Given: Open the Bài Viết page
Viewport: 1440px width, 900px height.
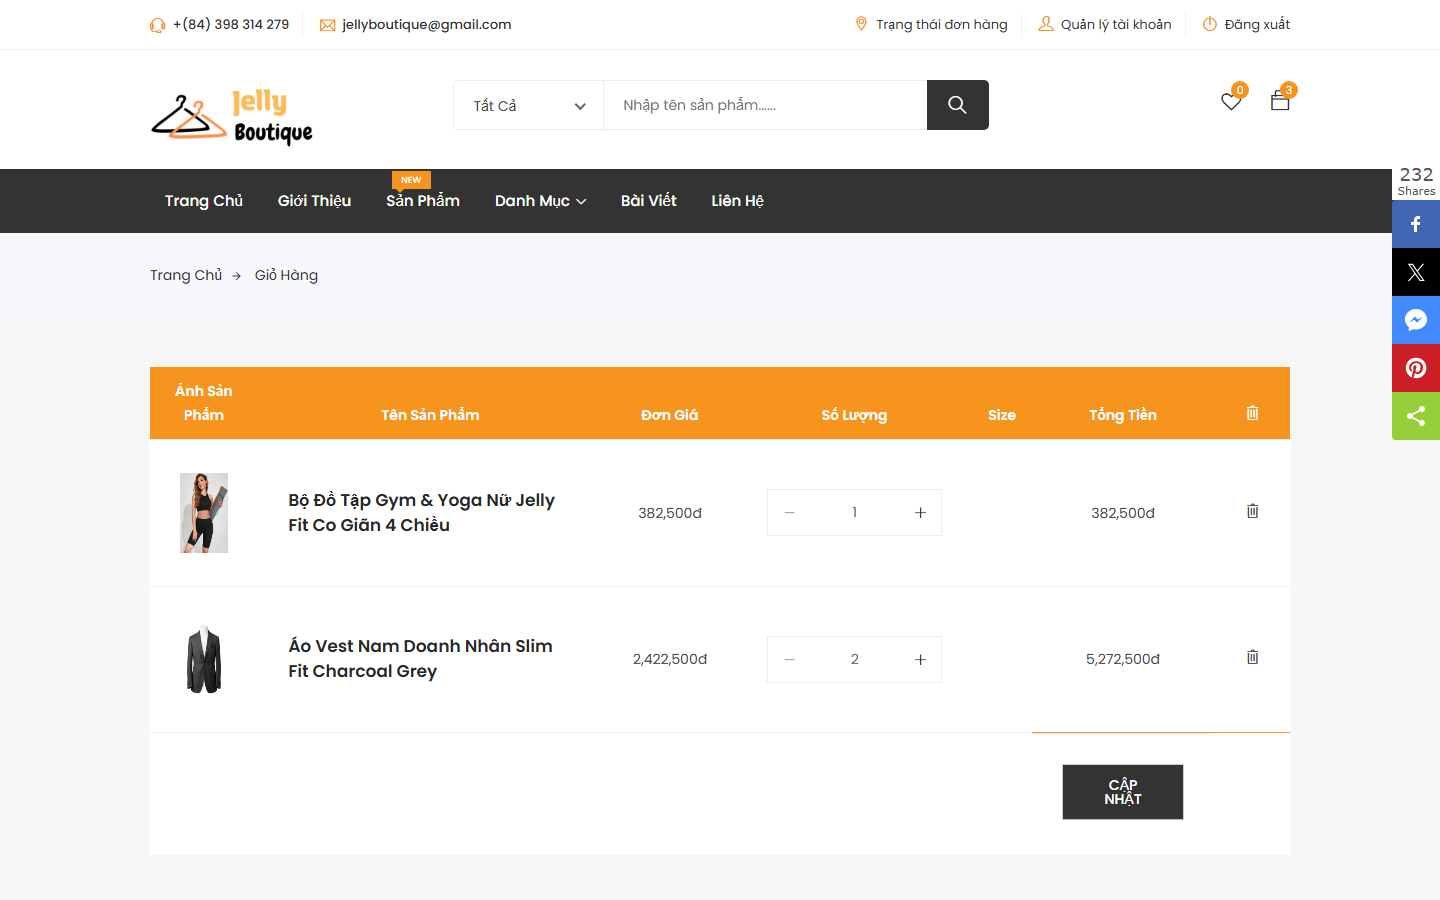Looking at the screenshot, I should (x=648, y=201).
